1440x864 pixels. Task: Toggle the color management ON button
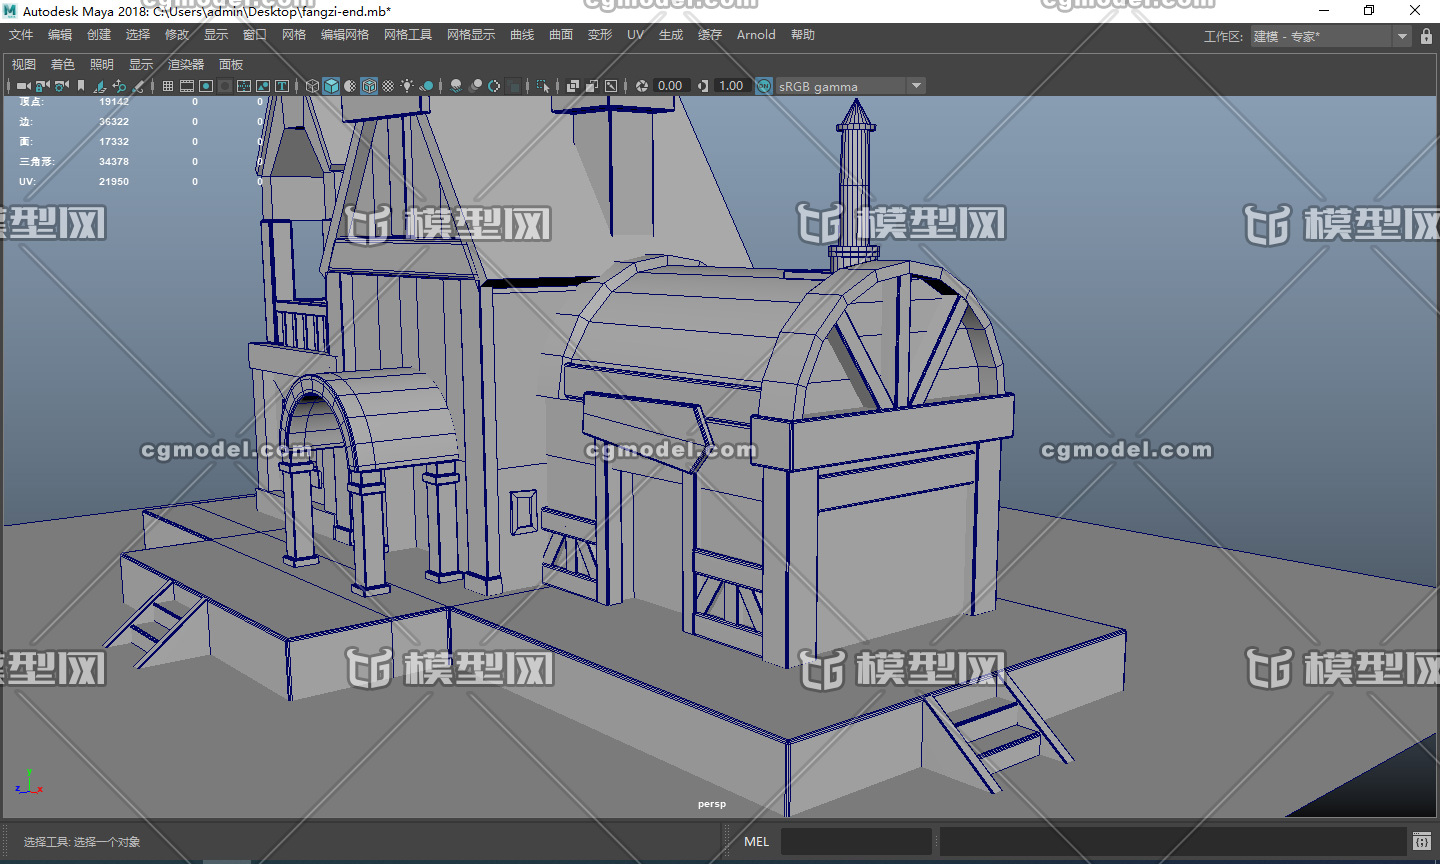pyautogui.click(x=764, y=86)
